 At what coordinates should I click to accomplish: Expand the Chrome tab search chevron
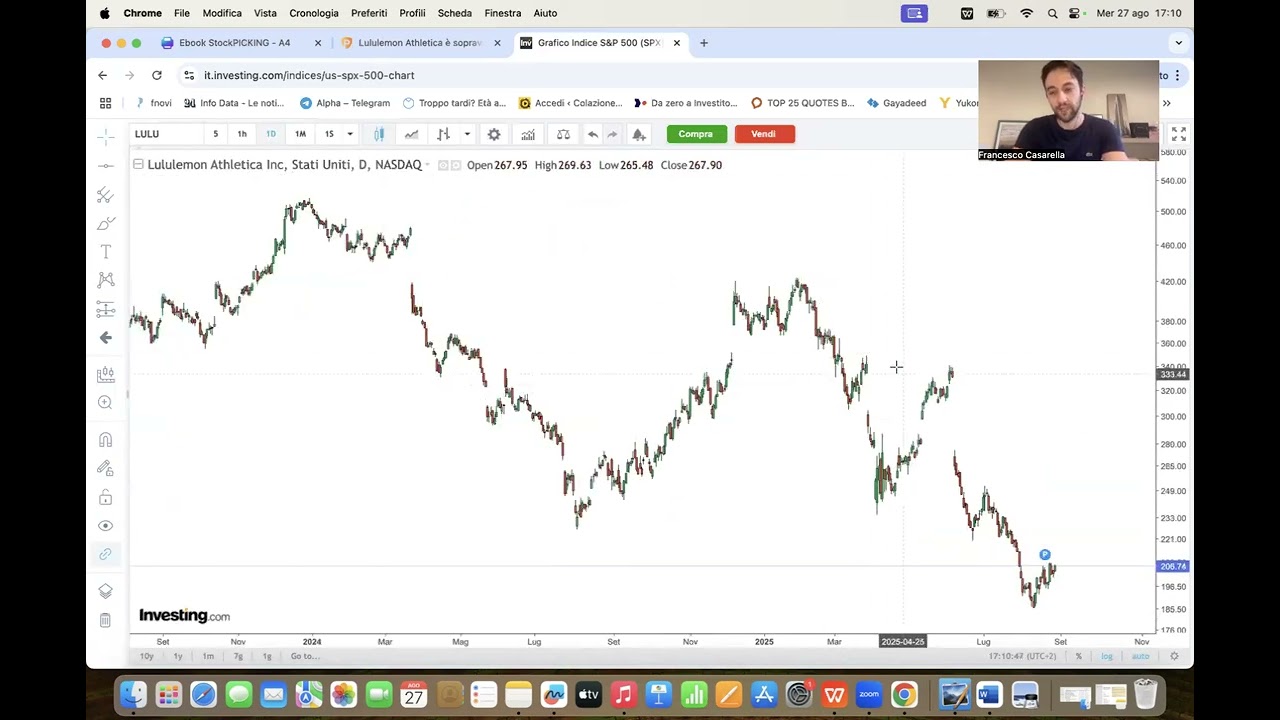1178,43
